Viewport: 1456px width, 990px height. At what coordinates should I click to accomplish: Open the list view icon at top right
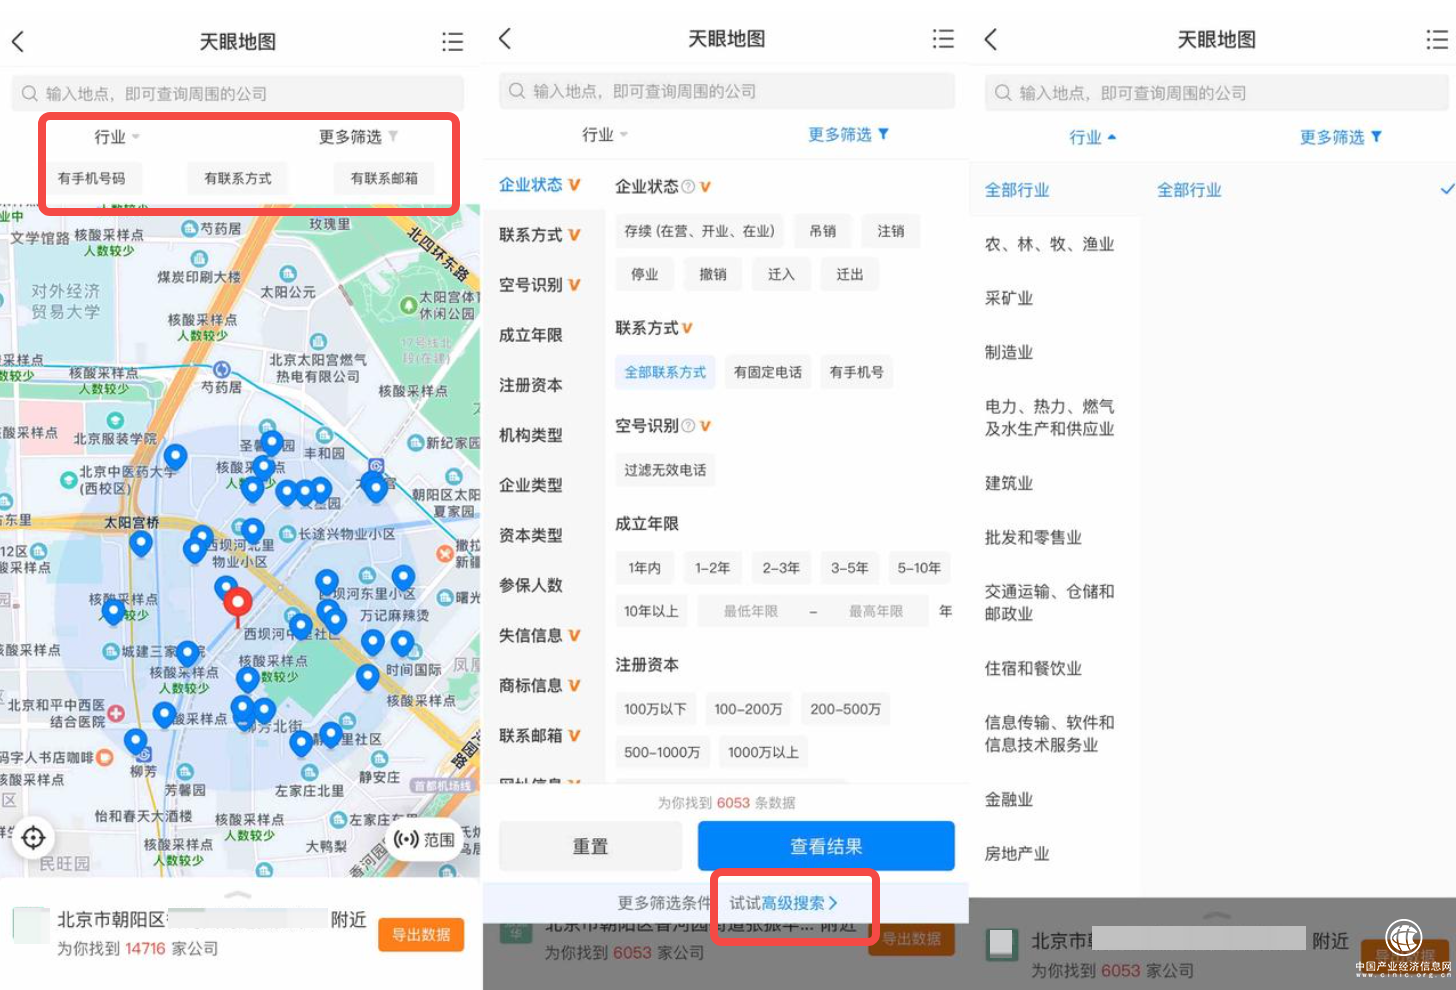coord(452,41)
